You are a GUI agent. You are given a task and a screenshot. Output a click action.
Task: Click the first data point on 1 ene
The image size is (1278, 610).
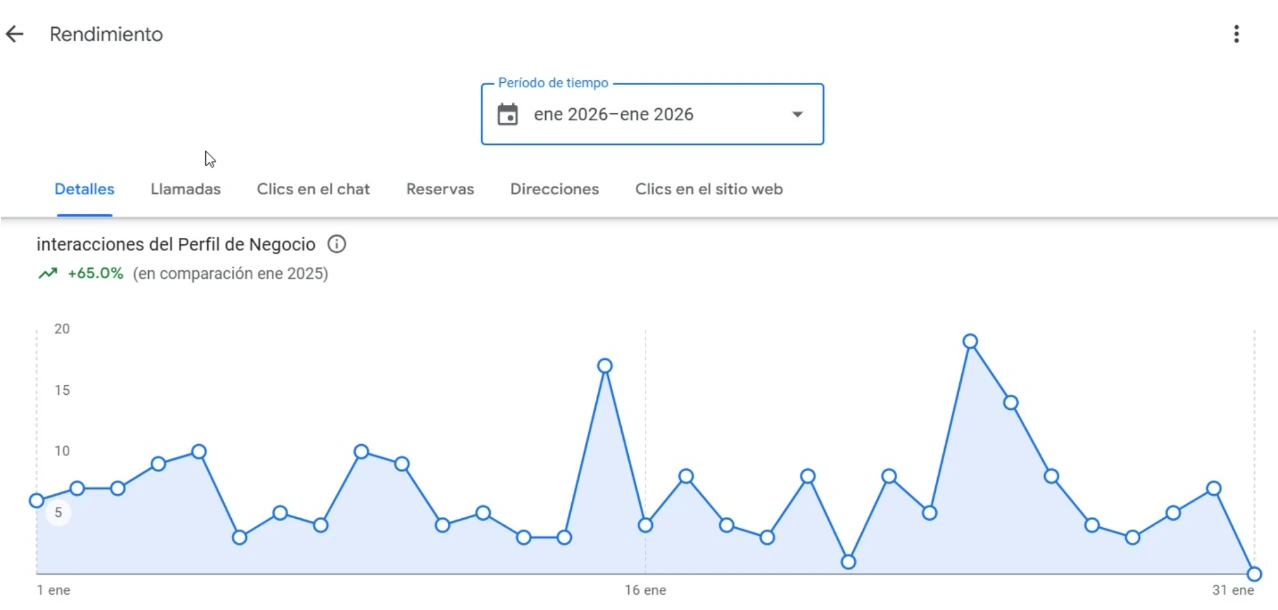[37, 500]
